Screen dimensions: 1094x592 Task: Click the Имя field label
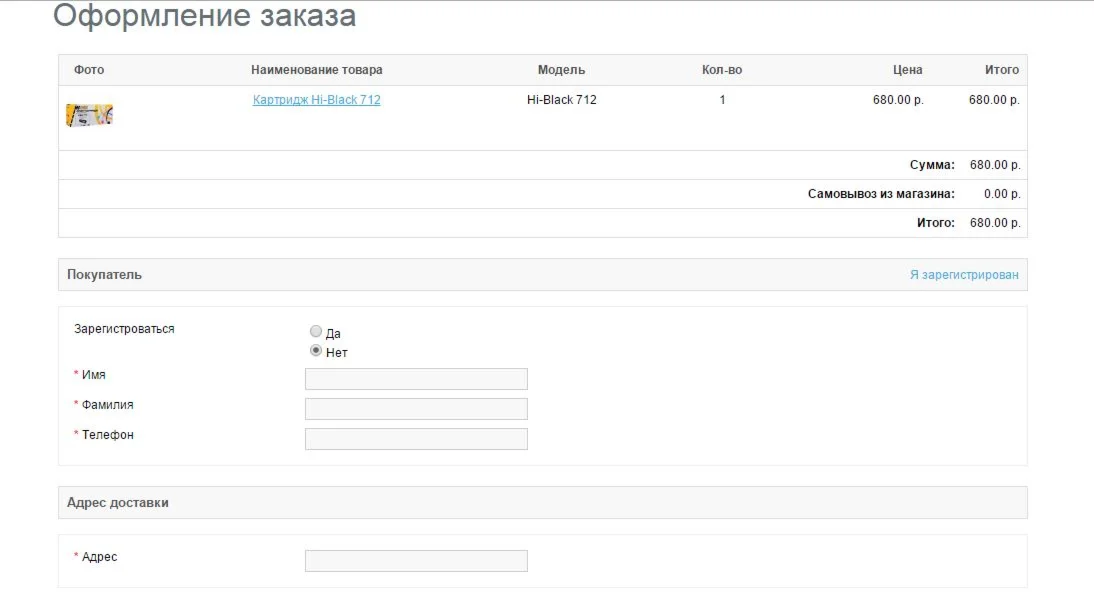tap(93, 375)
